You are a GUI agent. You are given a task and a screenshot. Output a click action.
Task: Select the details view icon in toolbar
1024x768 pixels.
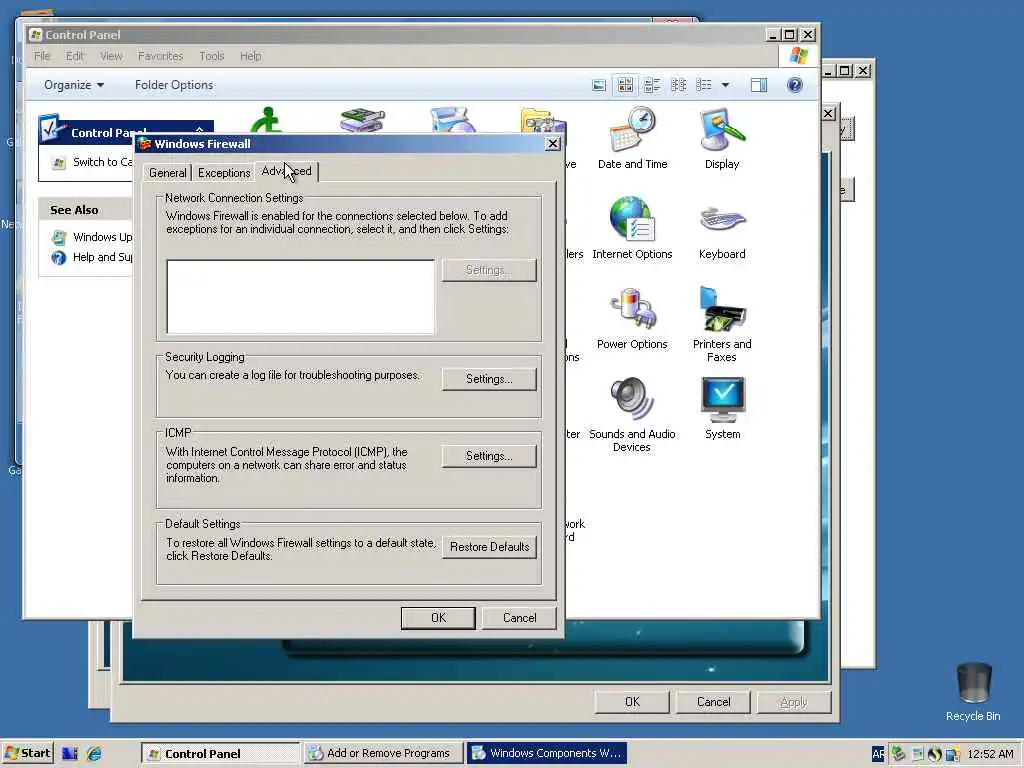coord(703,85)
